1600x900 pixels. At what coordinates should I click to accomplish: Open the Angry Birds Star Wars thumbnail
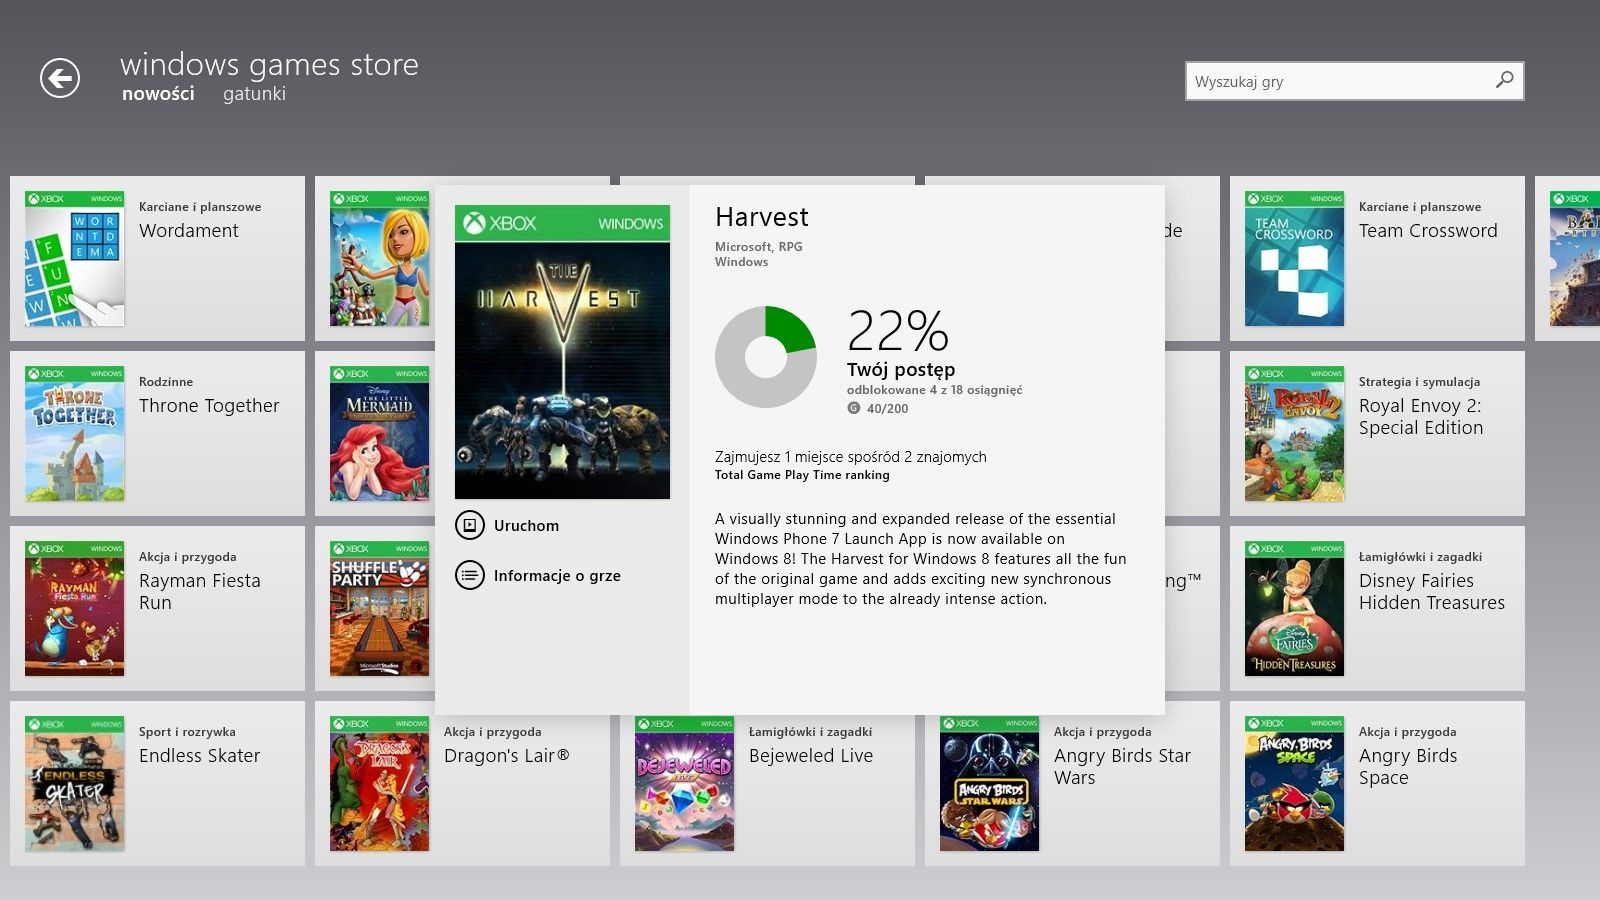point(990,783)
